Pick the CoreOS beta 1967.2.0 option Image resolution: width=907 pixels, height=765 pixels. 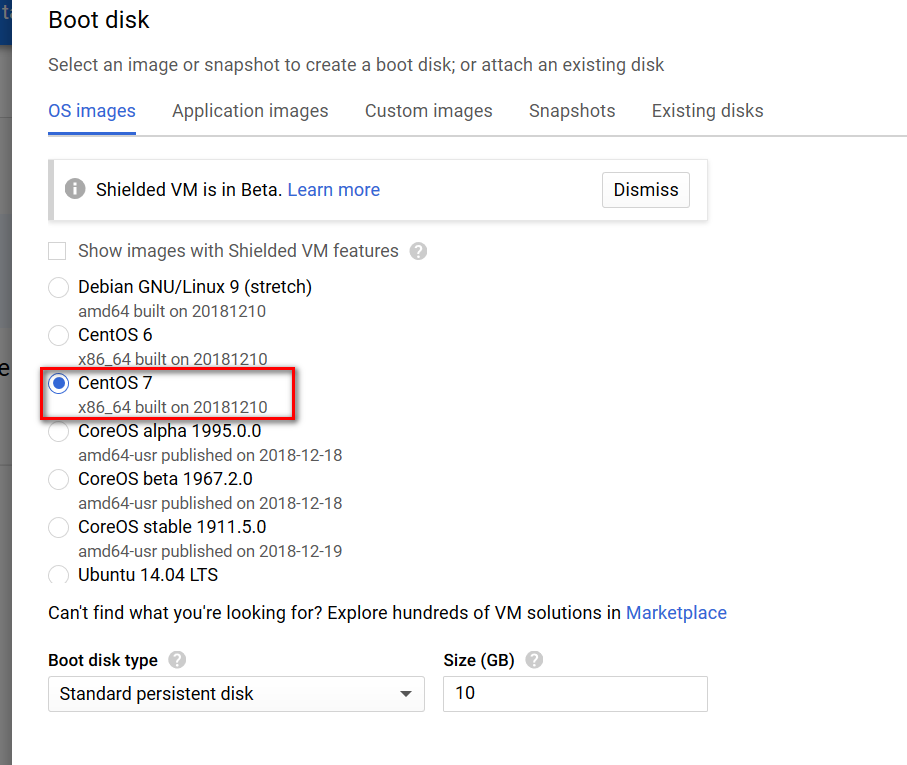59,479
